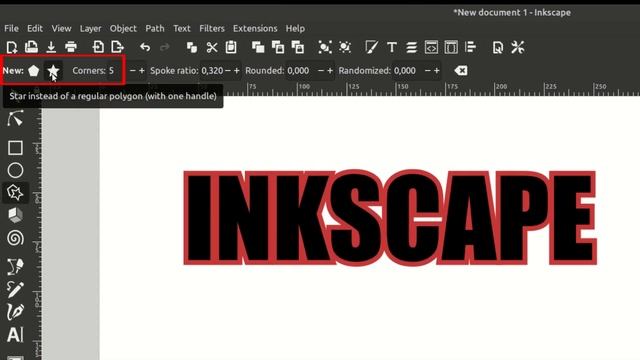The height and width of the screenshot is (360, 640).
Task: Select the Stars and polygons tool
Action: click(x=15, y=192)
